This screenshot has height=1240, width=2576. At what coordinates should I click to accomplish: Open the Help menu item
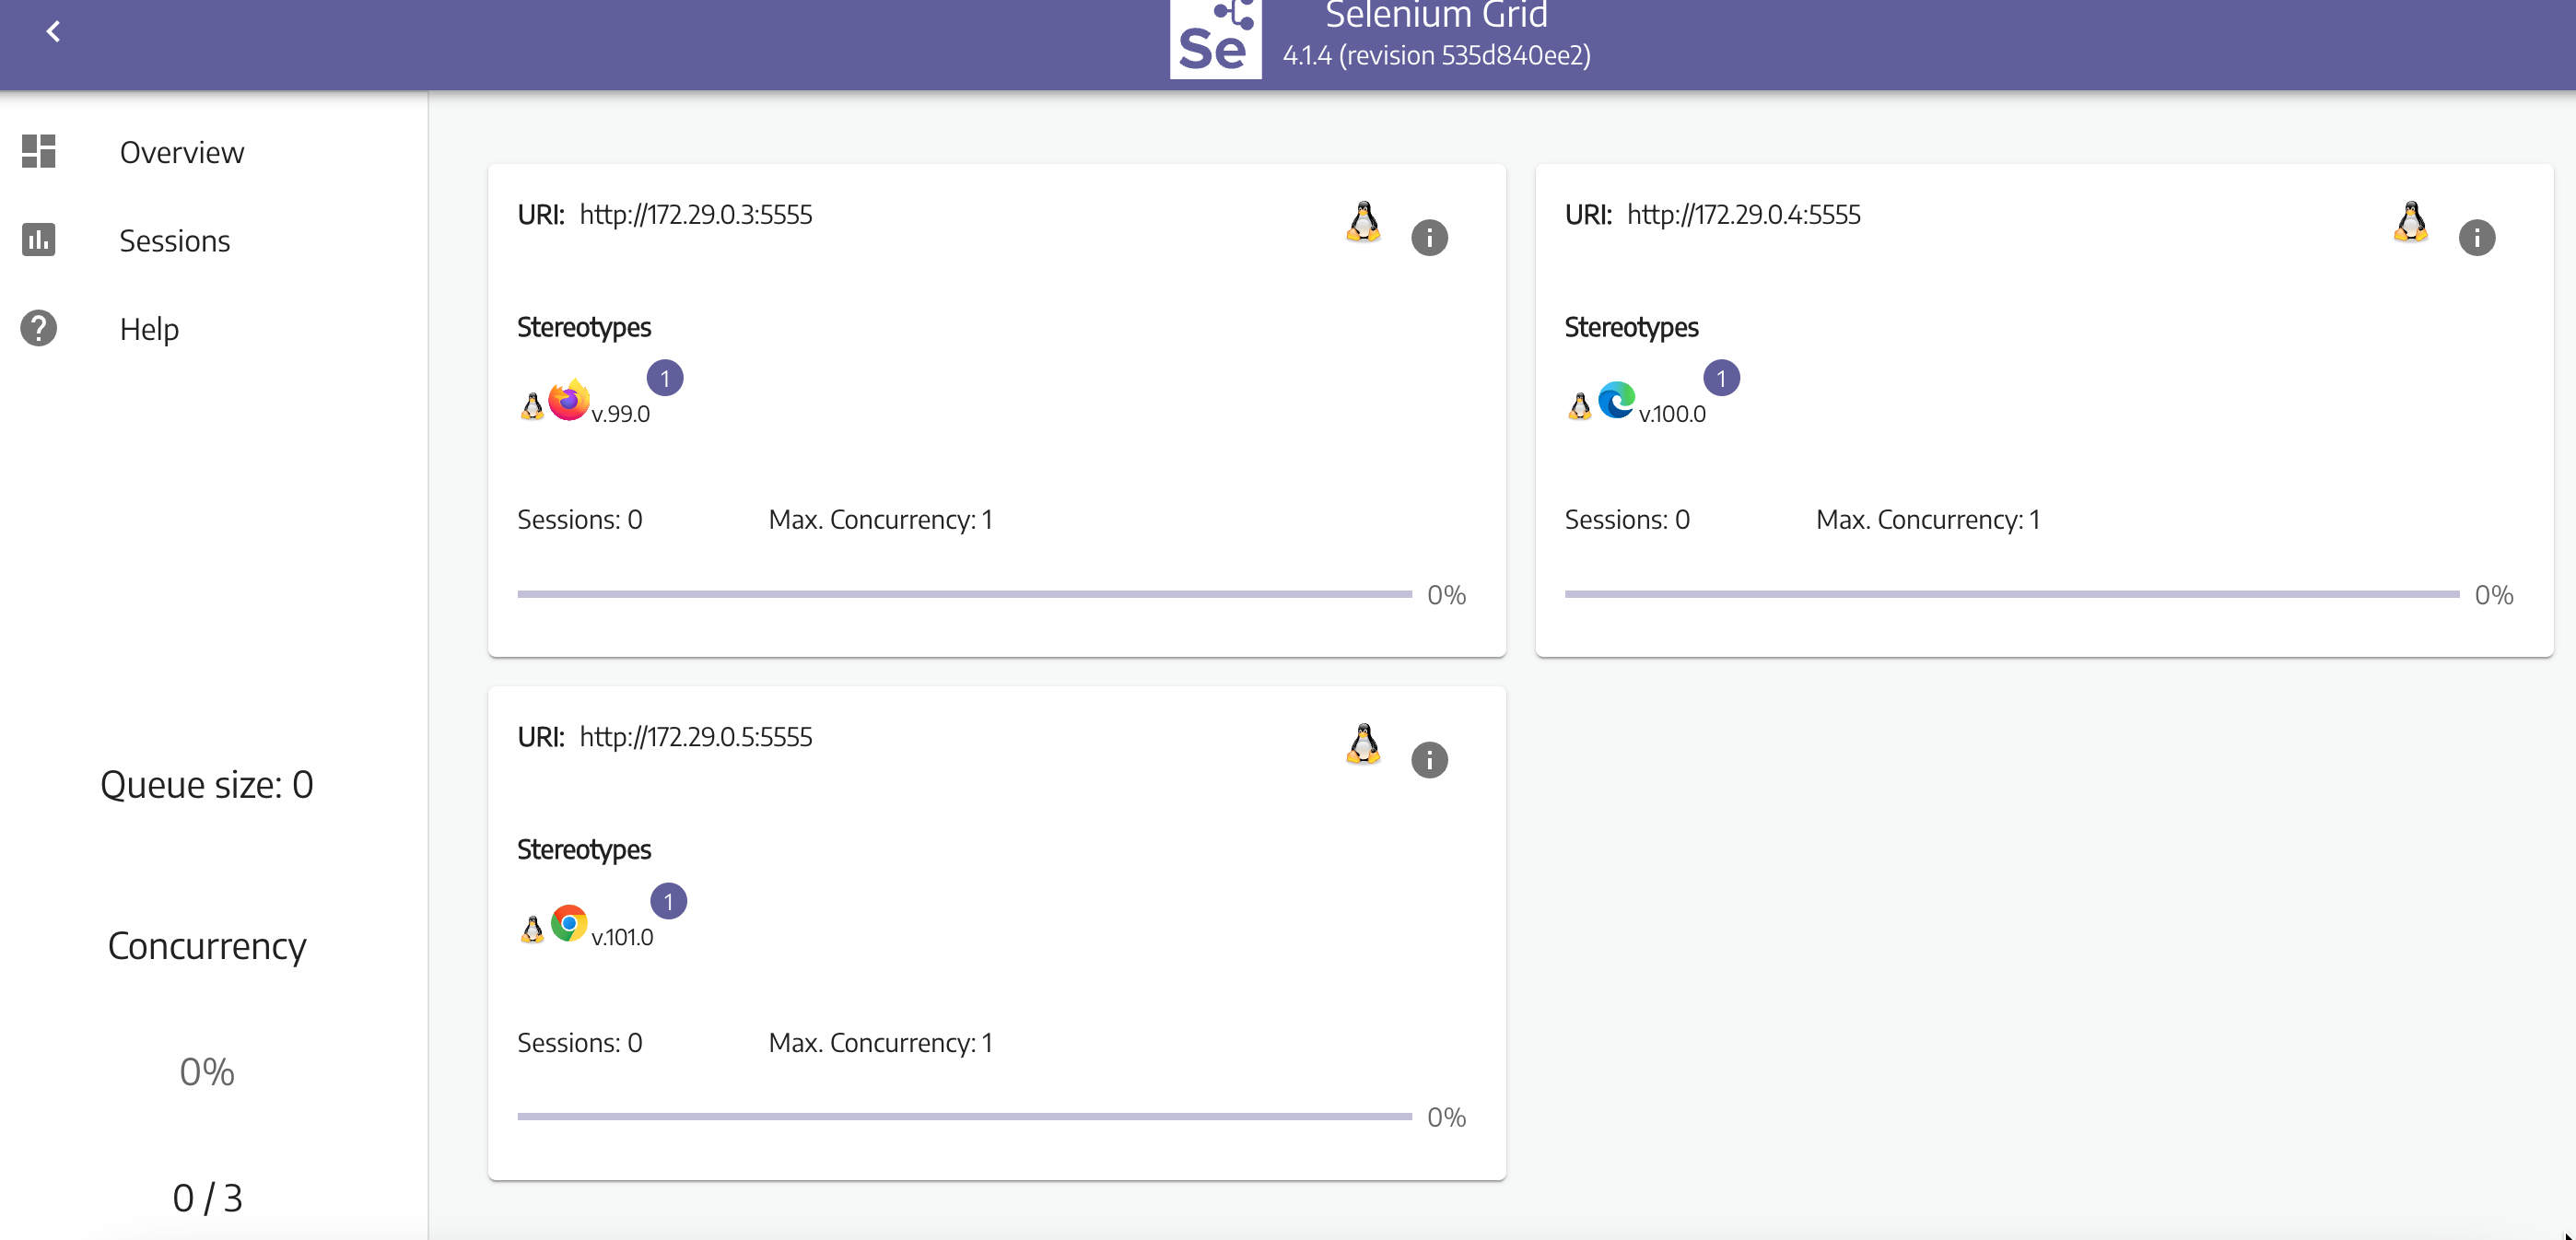coord(149,329)
